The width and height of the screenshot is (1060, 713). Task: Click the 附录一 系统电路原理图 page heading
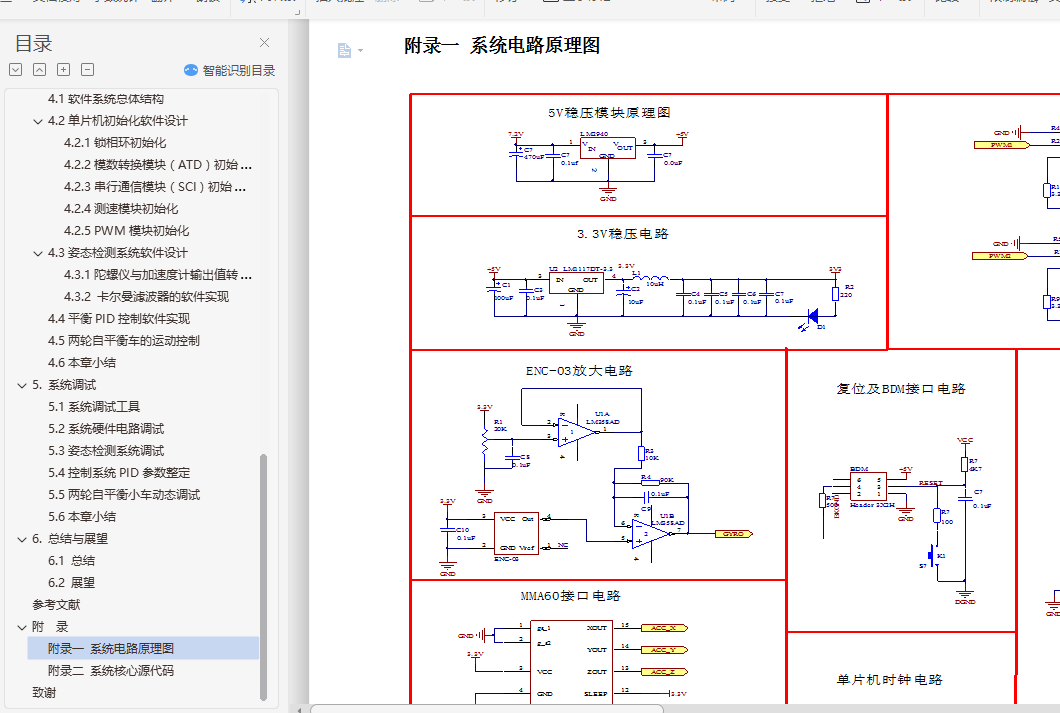click(x=502, y=46)
